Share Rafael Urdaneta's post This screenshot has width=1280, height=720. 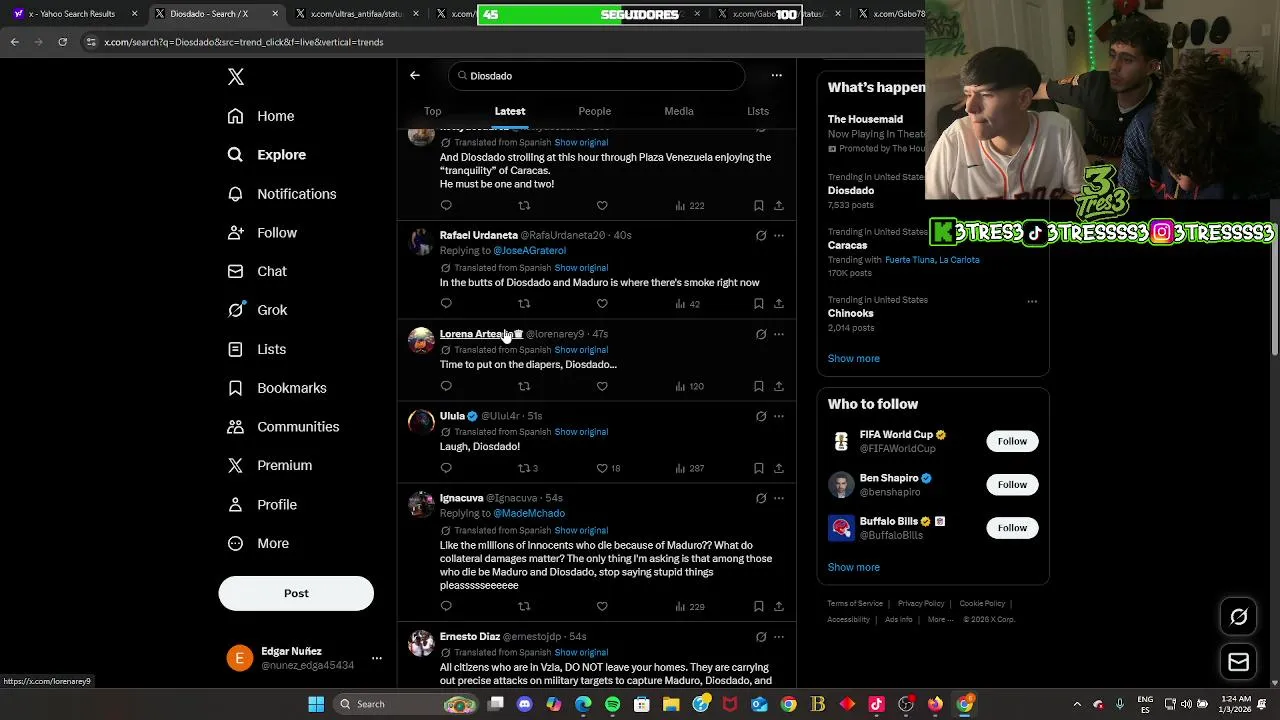[778, 303]
